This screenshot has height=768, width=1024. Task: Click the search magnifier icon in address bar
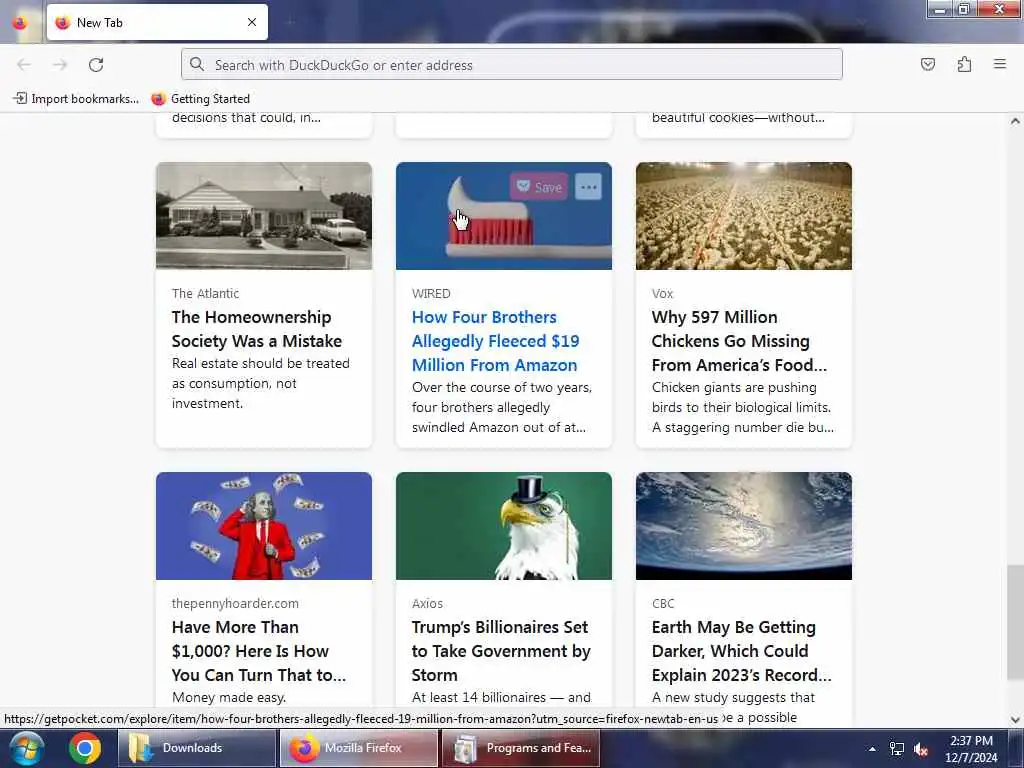click(197, 65)
